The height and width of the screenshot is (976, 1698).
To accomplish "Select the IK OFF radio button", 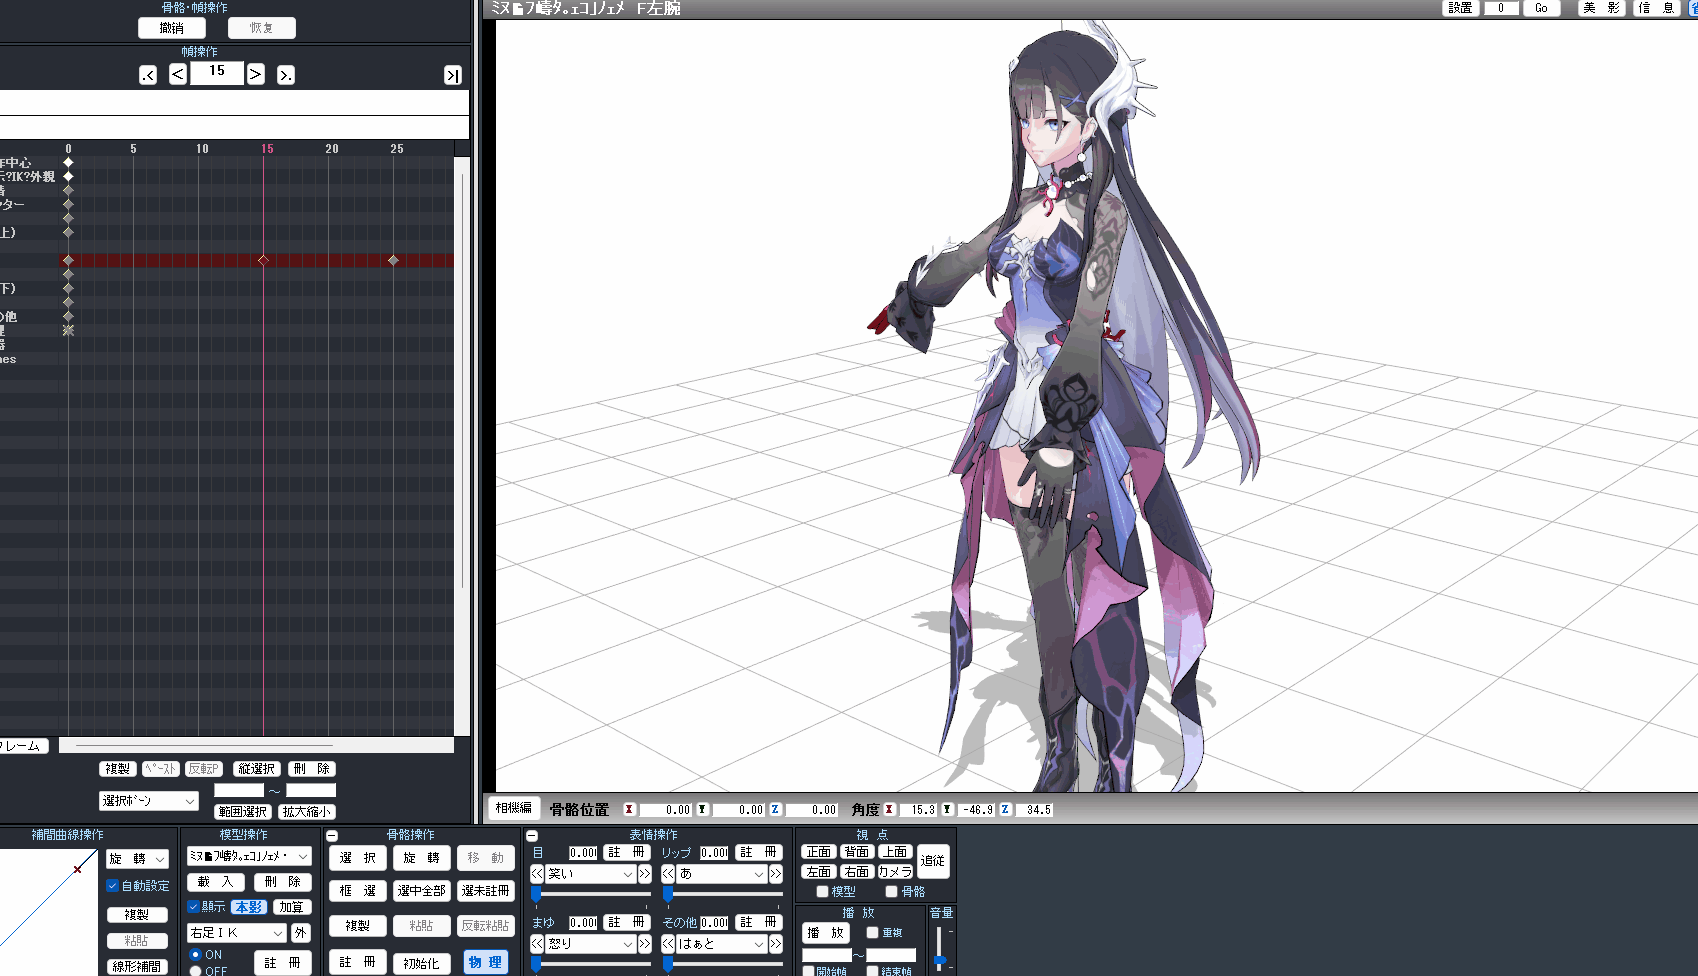I will 196,971.
